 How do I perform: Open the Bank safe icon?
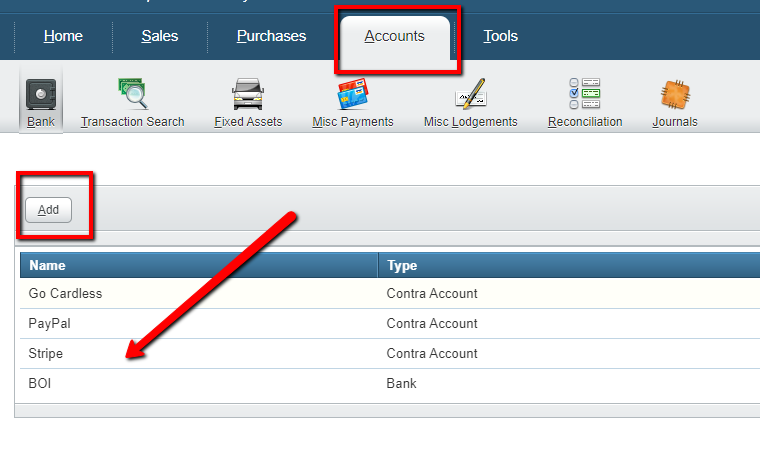[41, 94]
